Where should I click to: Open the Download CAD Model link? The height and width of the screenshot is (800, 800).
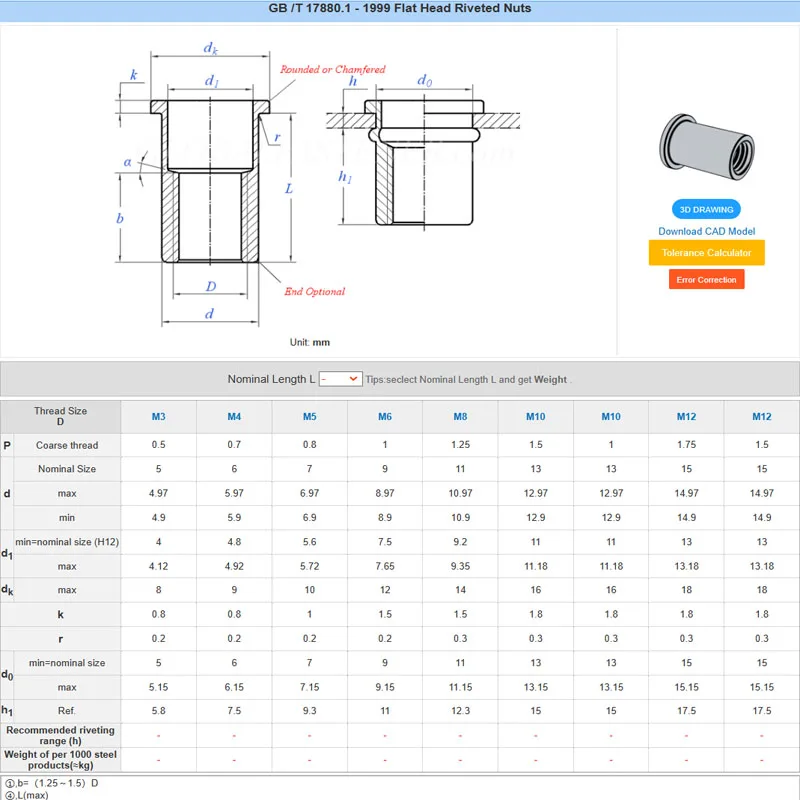pyautogui.click(x=706, y=231)
